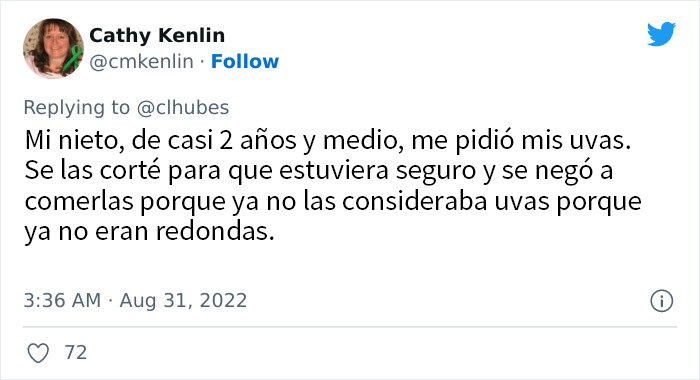This screenshot has width=700, height=380.
Task: Open the Twitter info circle icon
Action: [662, 301]
